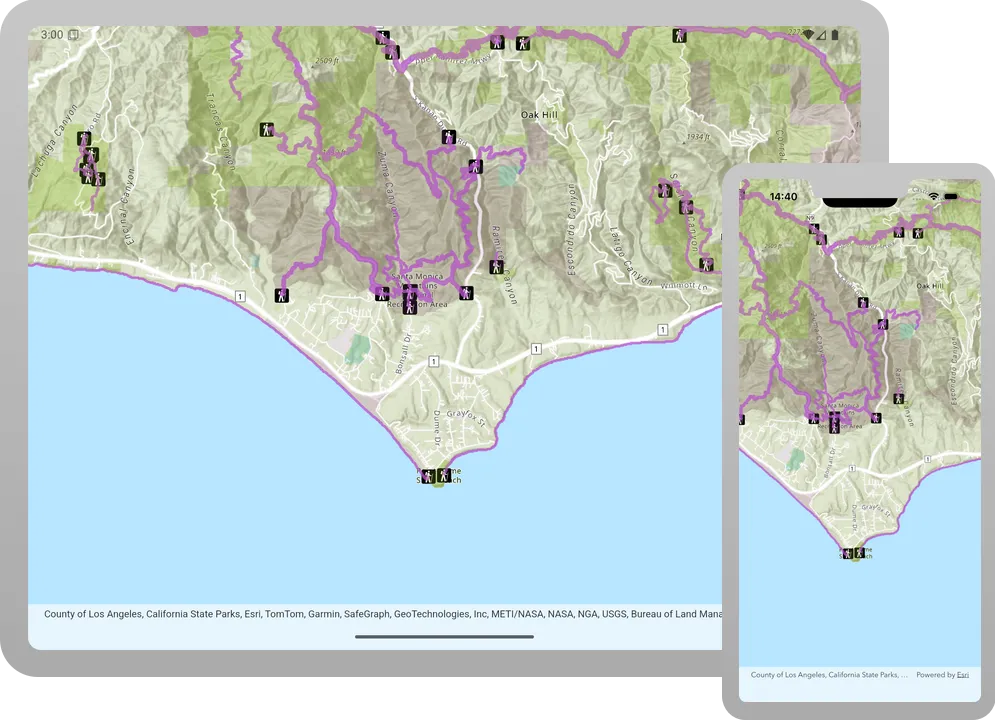Select the hiker icon just below Kanan Dr label on tablet
The image size is (995, 720).
click(x=449, y=137)
